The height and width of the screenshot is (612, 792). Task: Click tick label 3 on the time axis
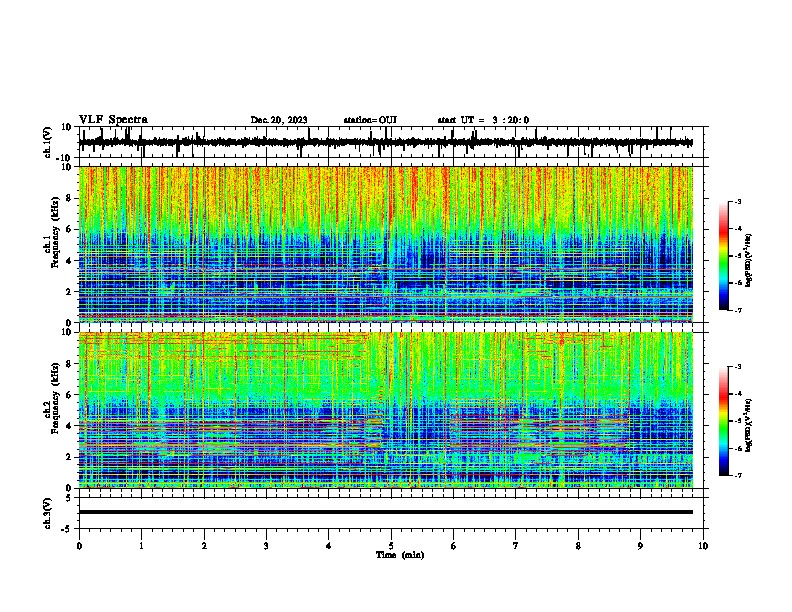click(266, 546)
